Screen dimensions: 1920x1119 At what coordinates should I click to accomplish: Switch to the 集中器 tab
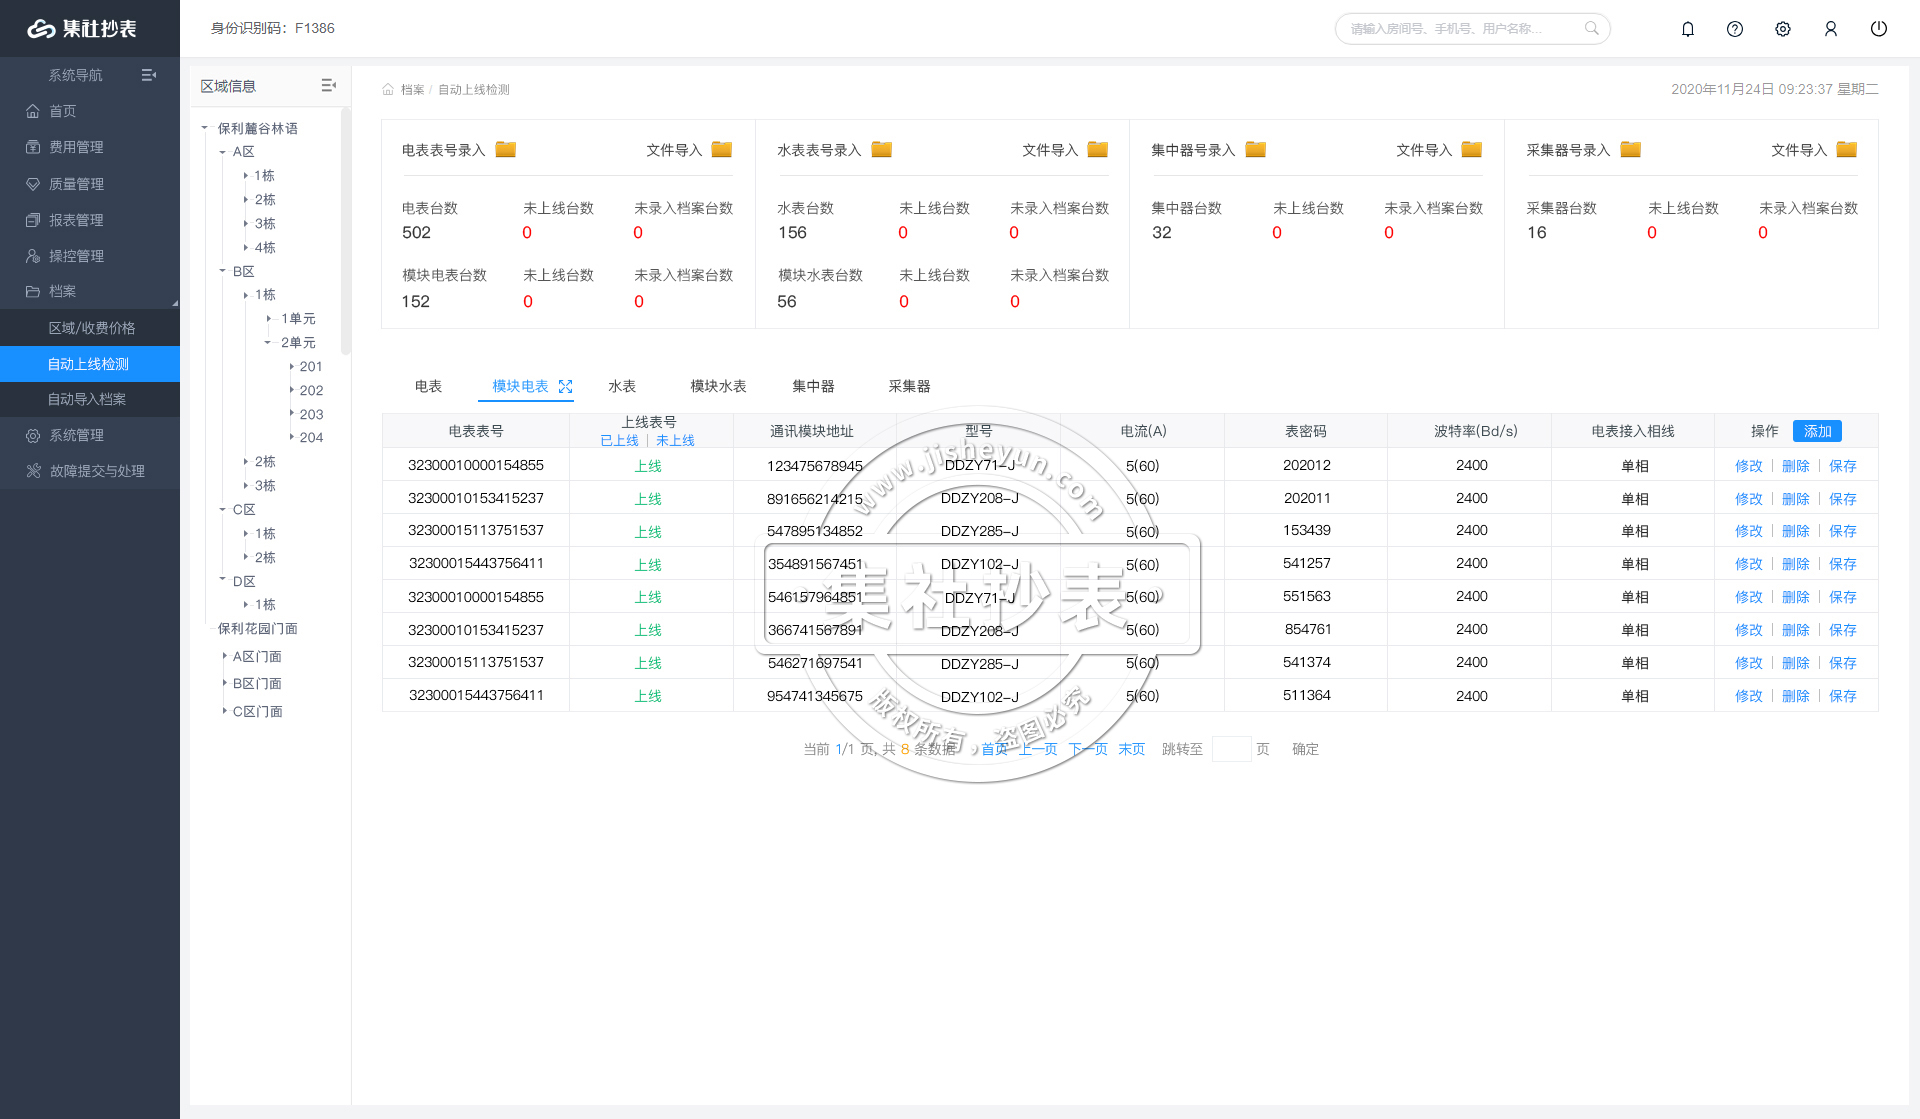tap(813, 386)
